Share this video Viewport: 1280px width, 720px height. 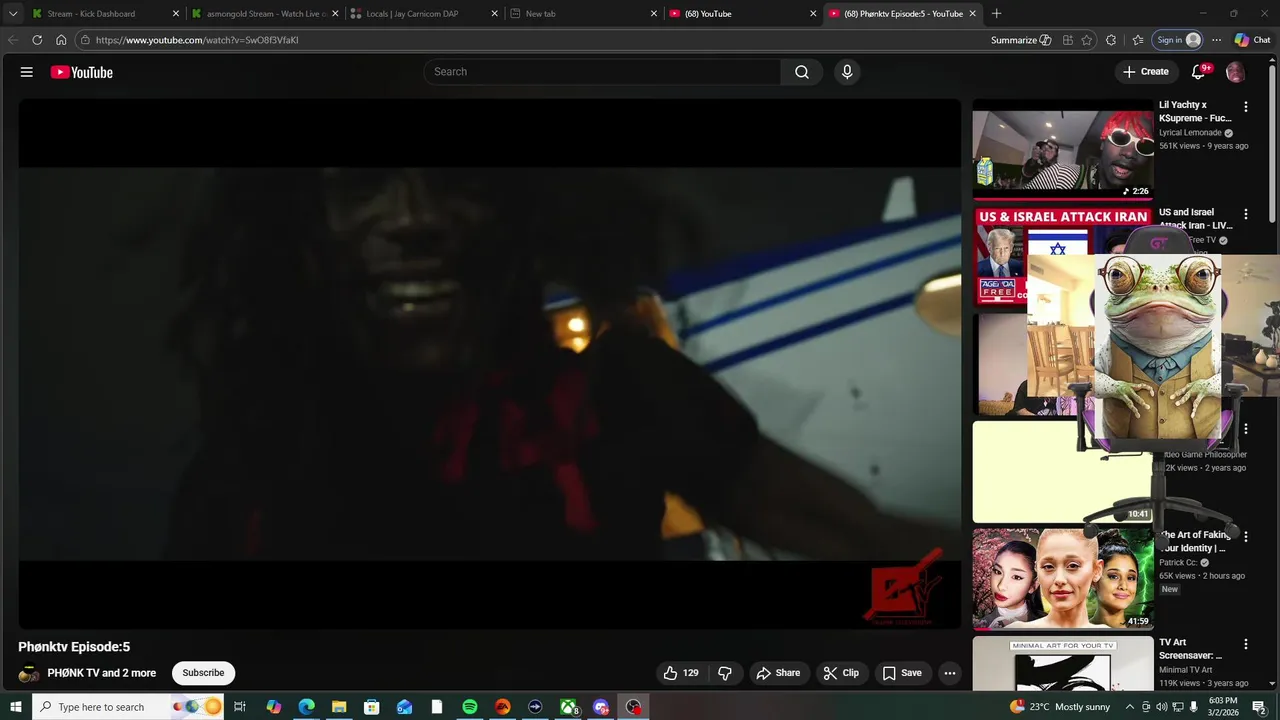(779, 673)
